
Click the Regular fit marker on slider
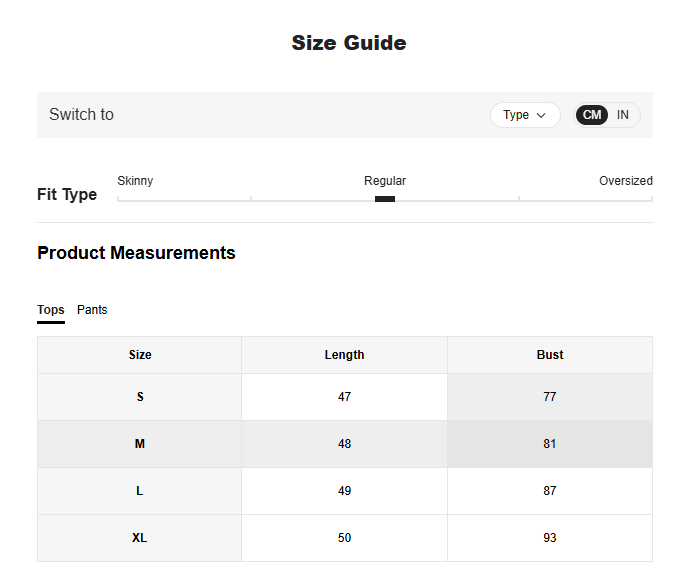(x=385, y=199)
